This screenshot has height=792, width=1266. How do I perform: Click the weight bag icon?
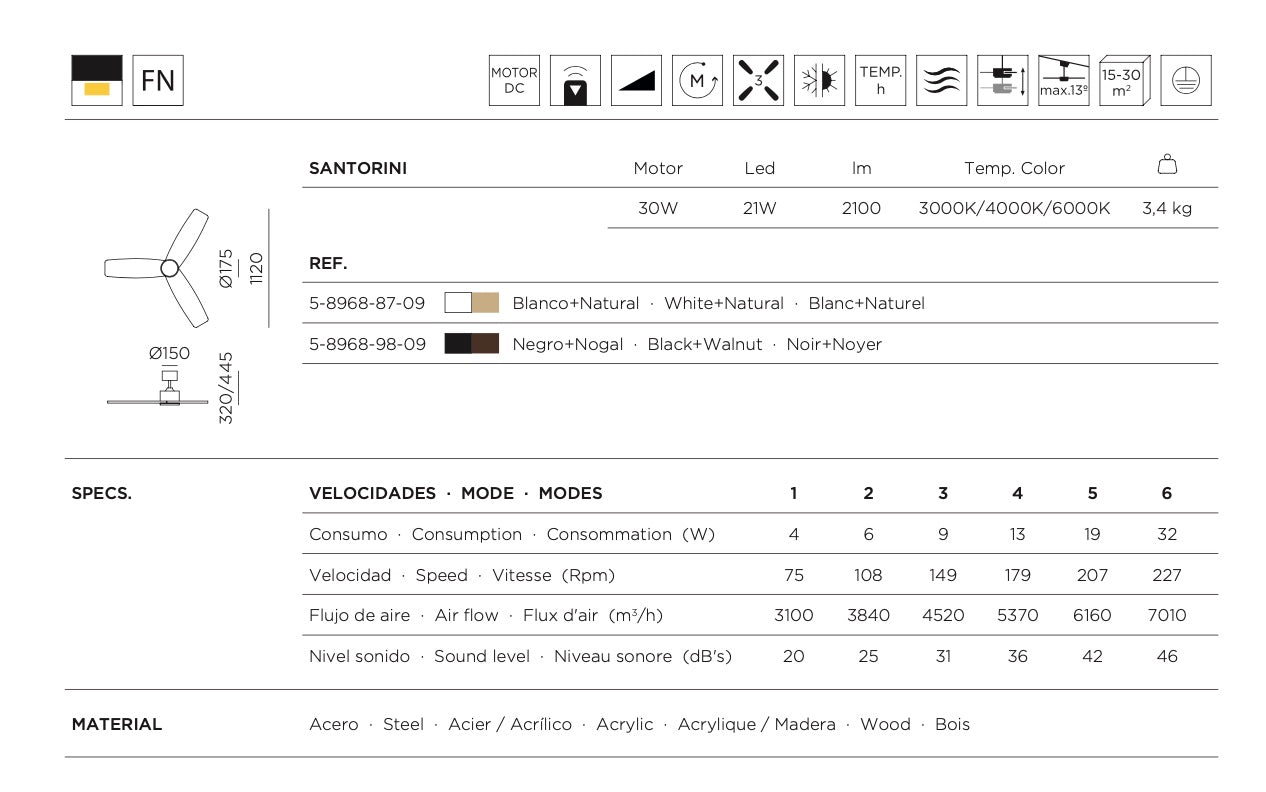[1167, 165]
